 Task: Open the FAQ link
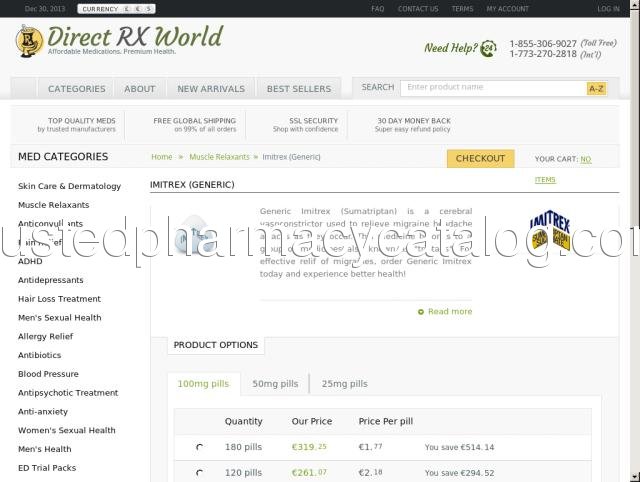(378, 9)
